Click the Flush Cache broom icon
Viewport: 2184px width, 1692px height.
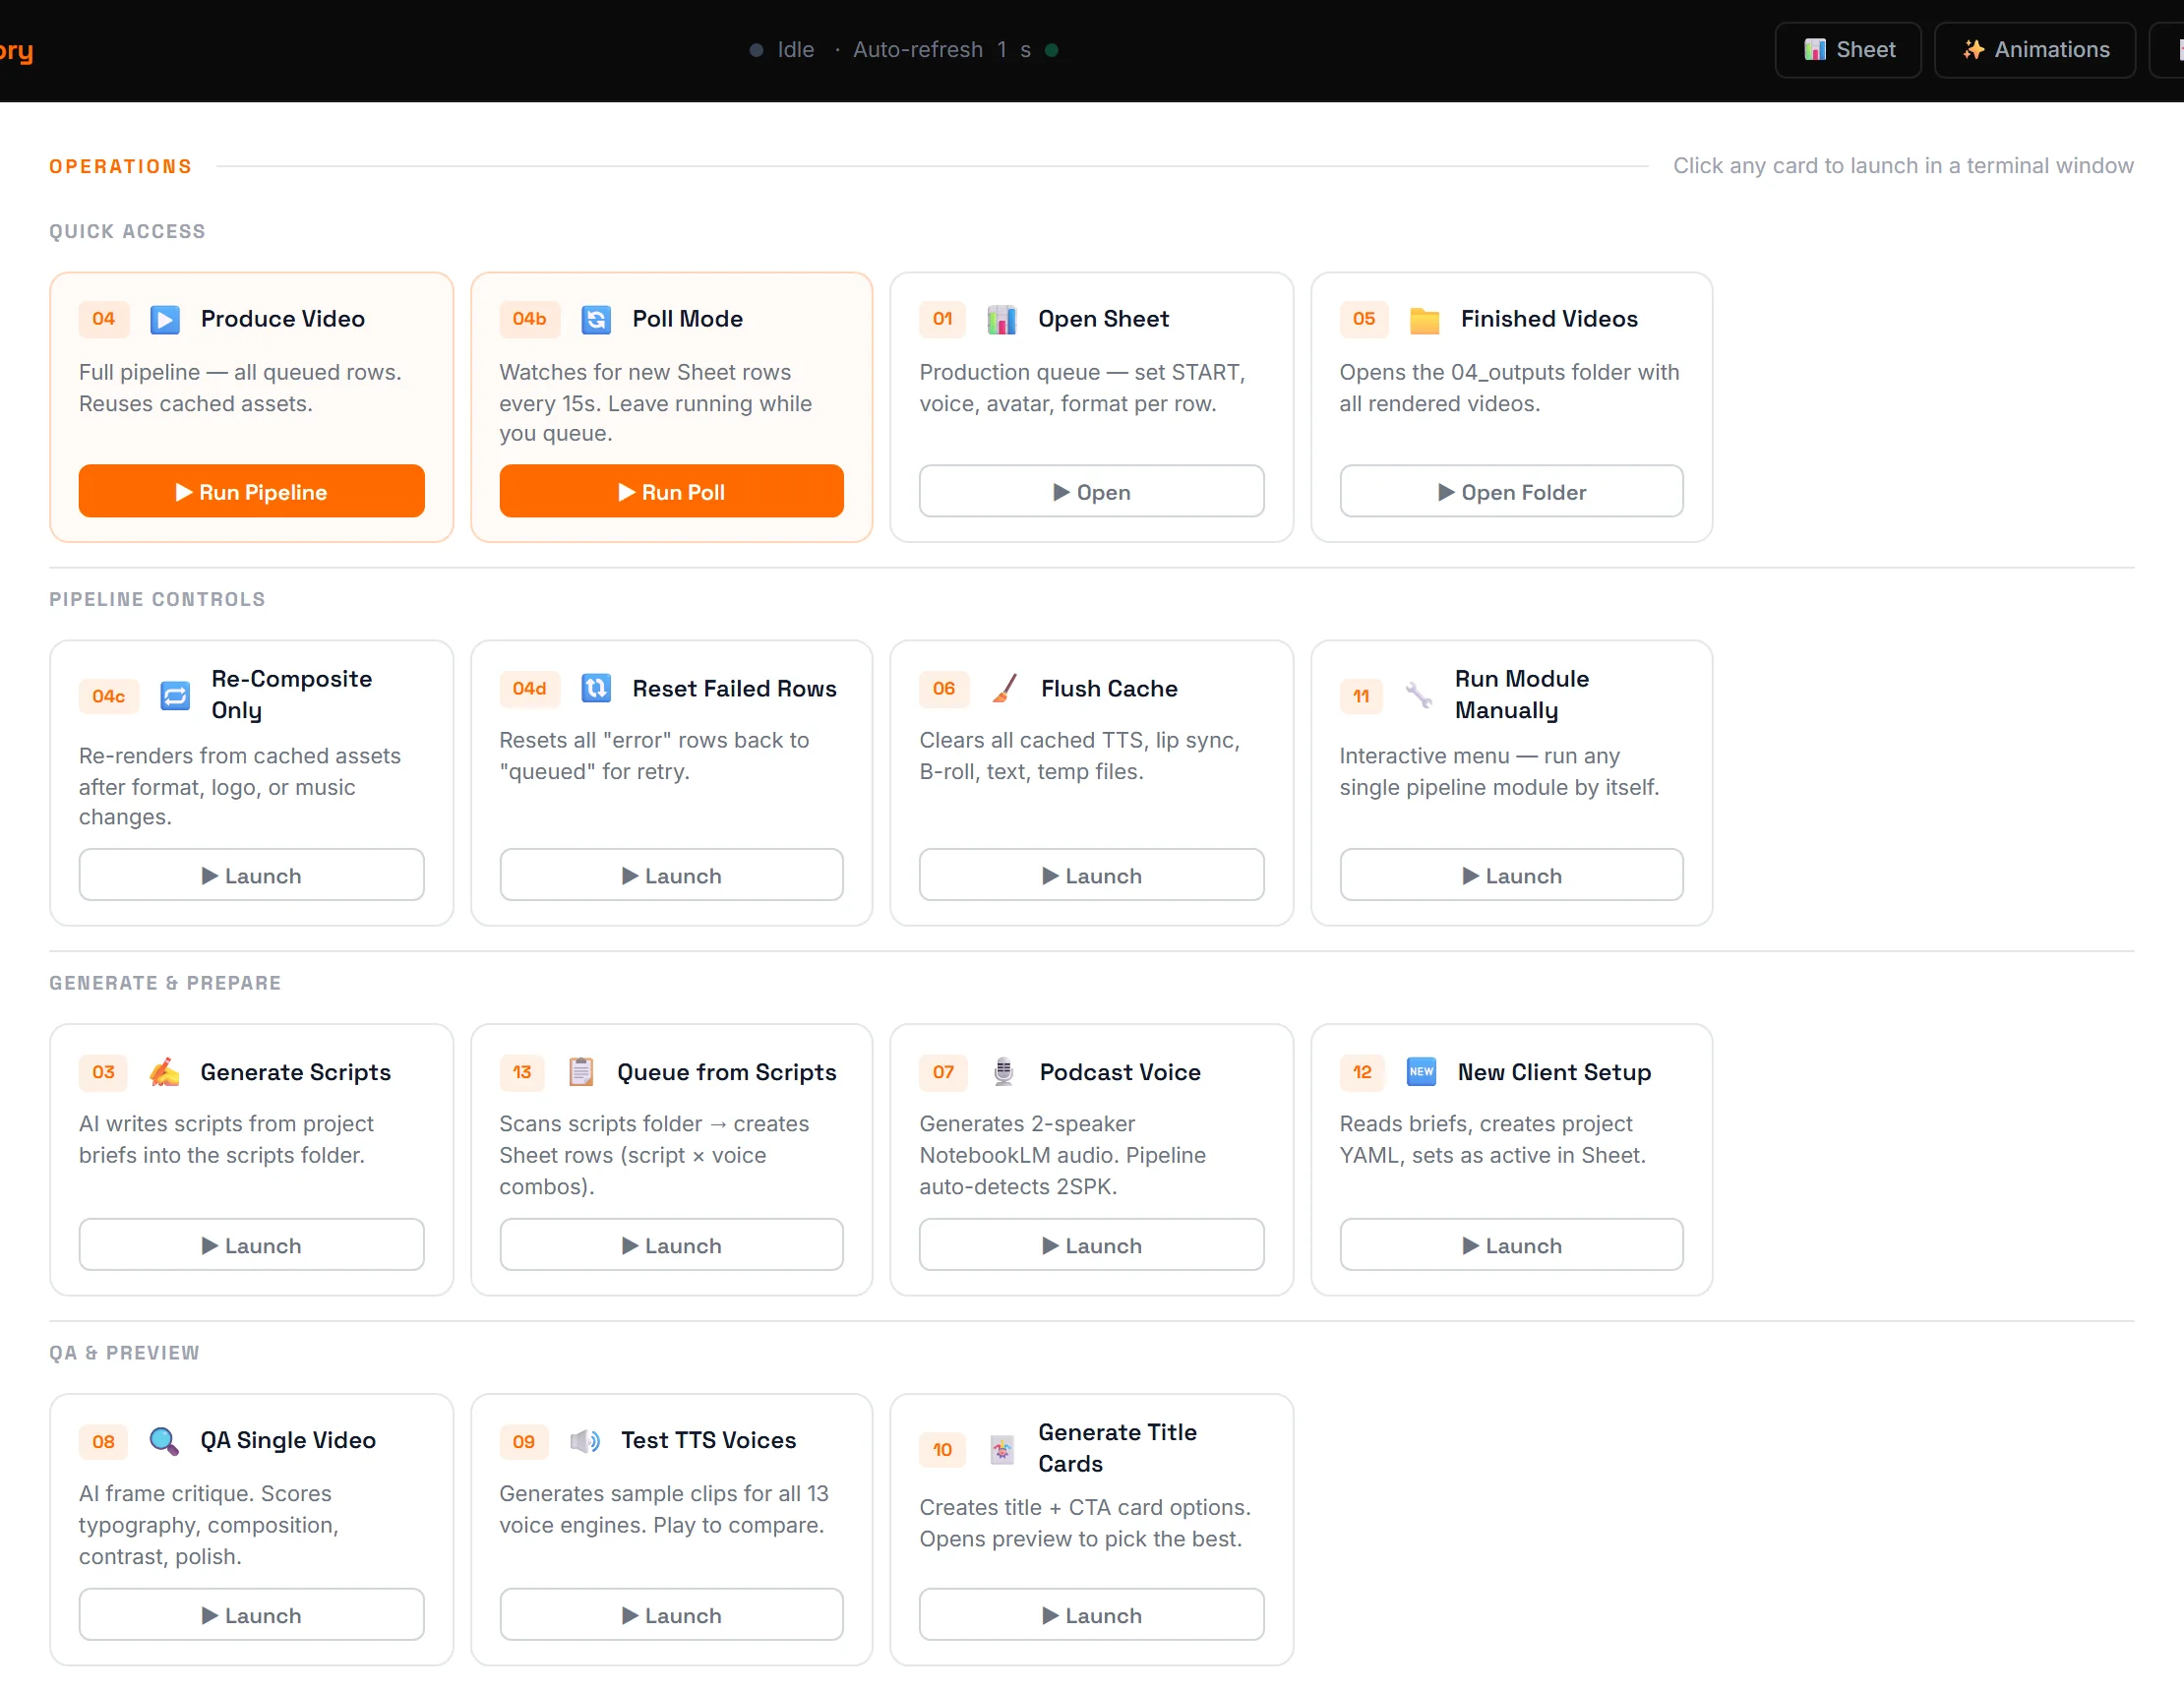(1005, 688)
